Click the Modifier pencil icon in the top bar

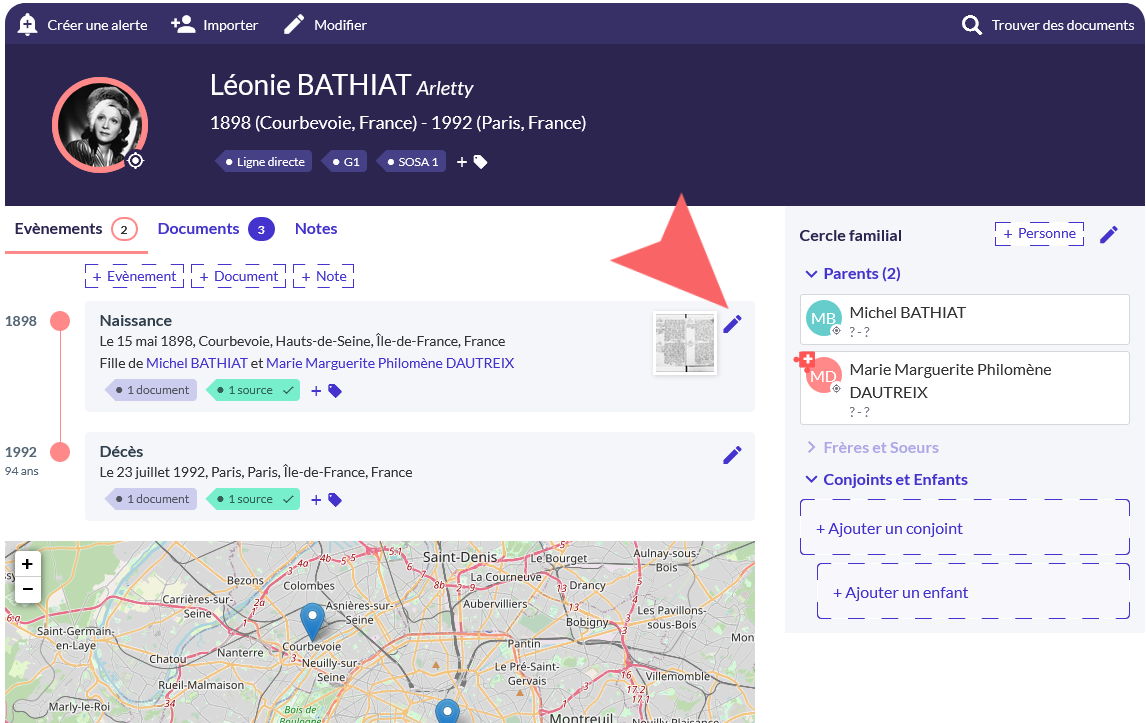coord(294,25)
